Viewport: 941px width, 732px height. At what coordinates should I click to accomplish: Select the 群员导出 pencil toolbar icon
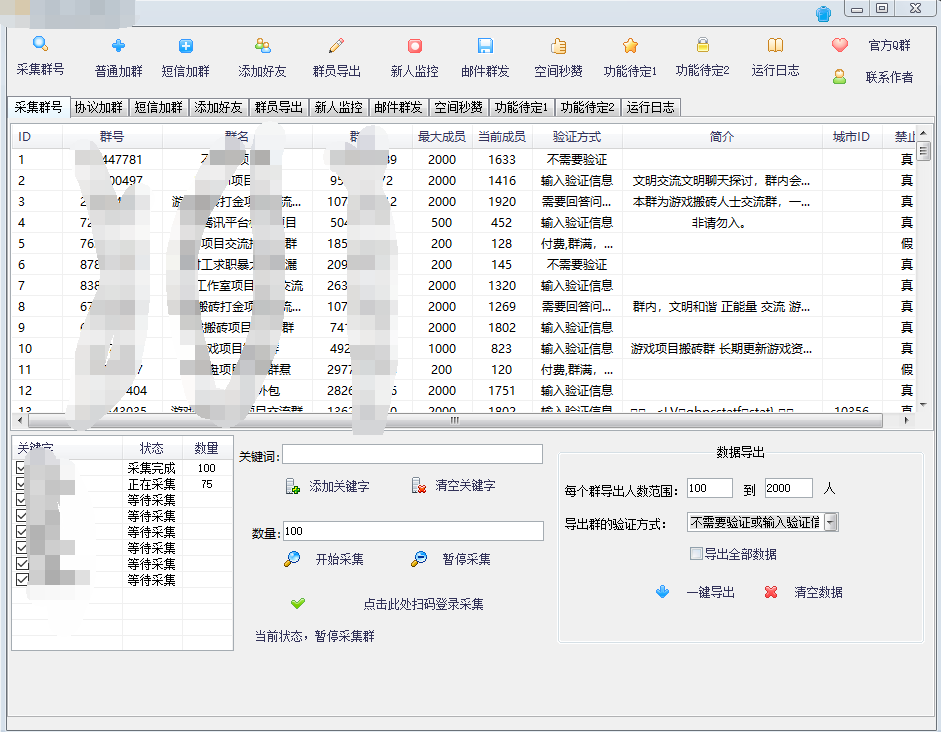coord(336,46)
